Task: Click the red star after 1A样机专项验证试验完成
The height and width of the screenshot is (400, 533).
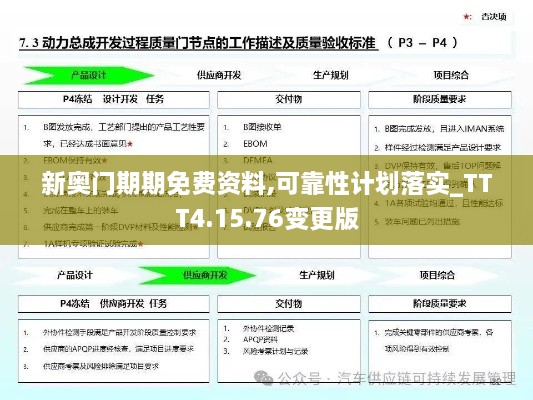Action: (141, 244)
